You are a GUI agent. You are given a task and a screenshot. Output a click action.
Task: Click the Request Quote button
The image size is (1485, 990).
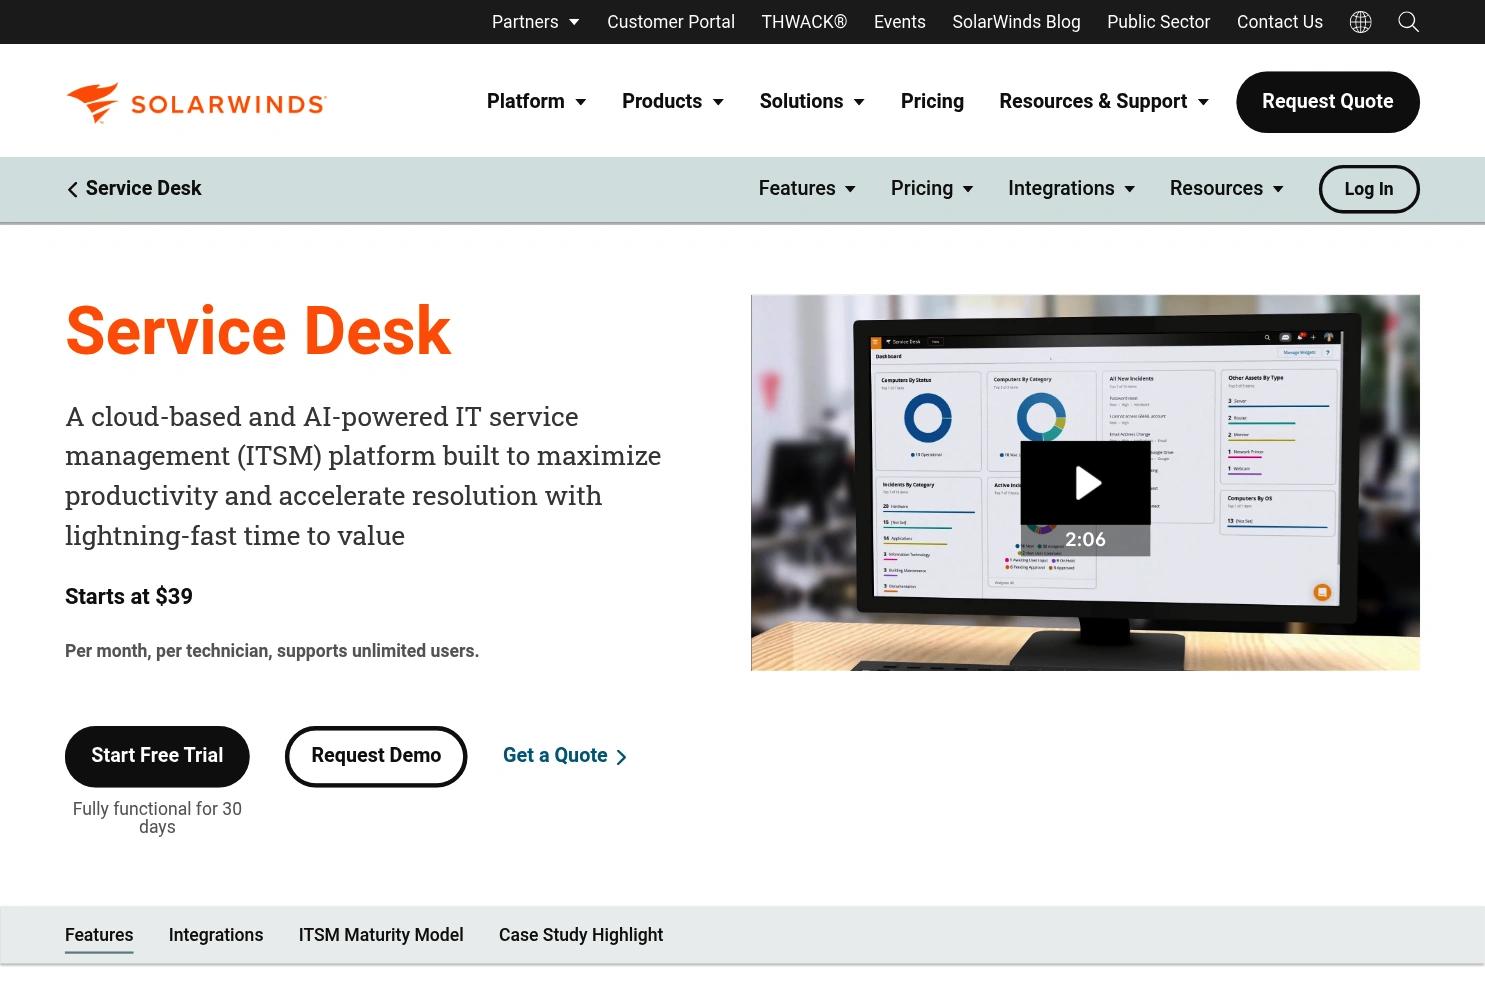click(x=1328, y=102)
